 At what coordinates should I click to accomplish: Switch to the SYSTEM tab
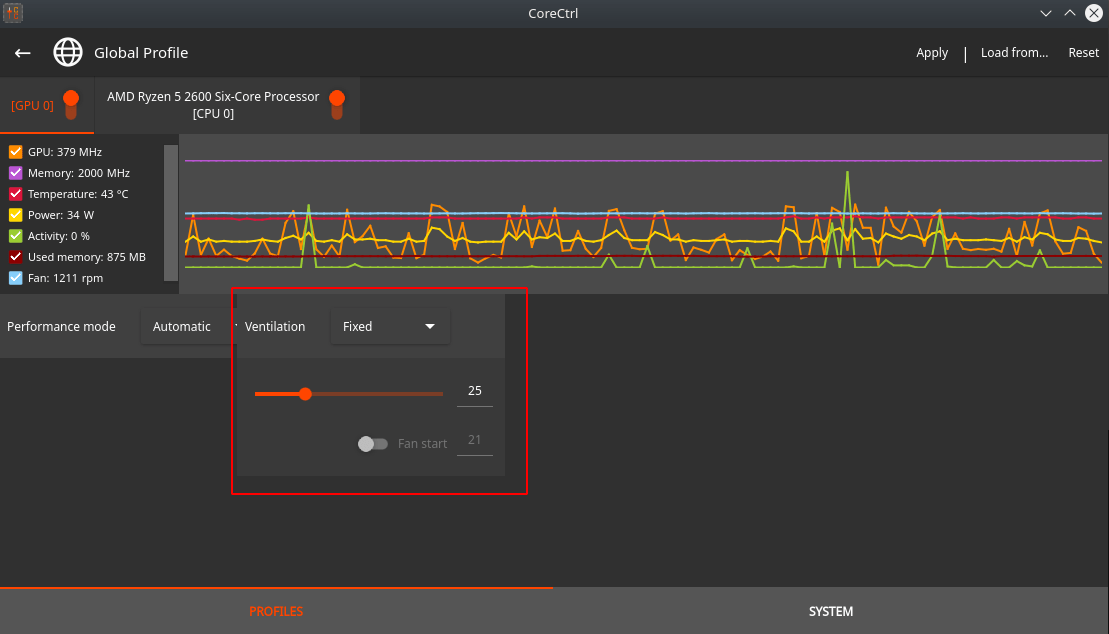coord(831,611)
